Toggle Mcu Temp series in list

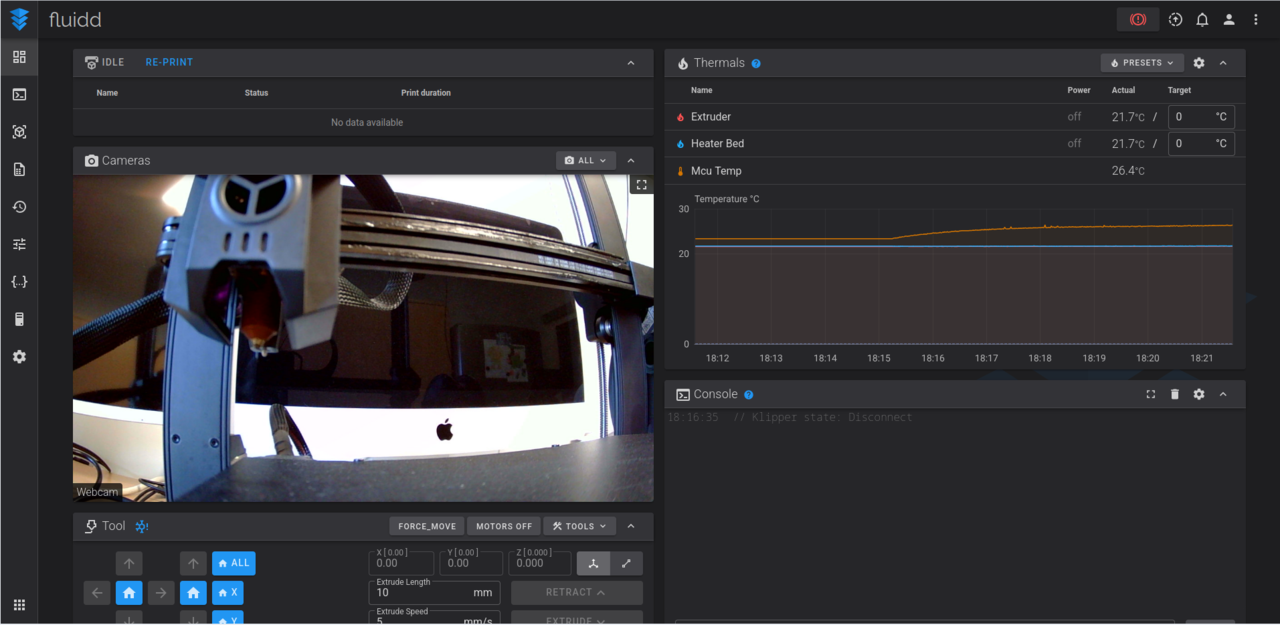click(x=716, y=171)
